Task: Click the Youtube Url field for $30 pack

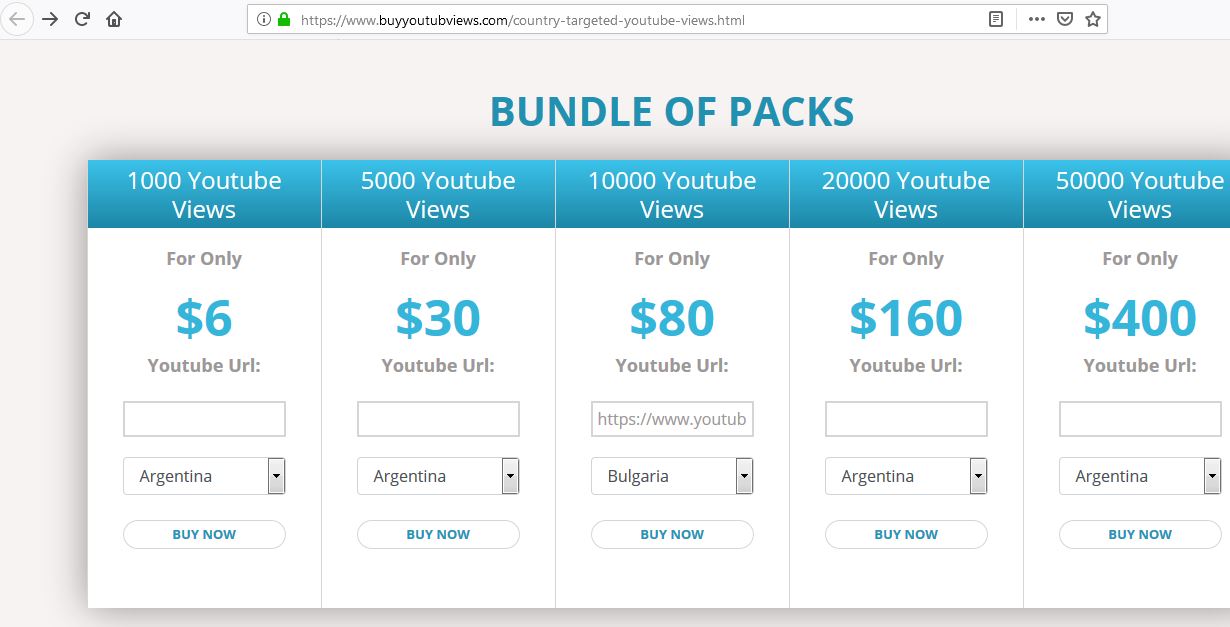Action: coord(438,419)
